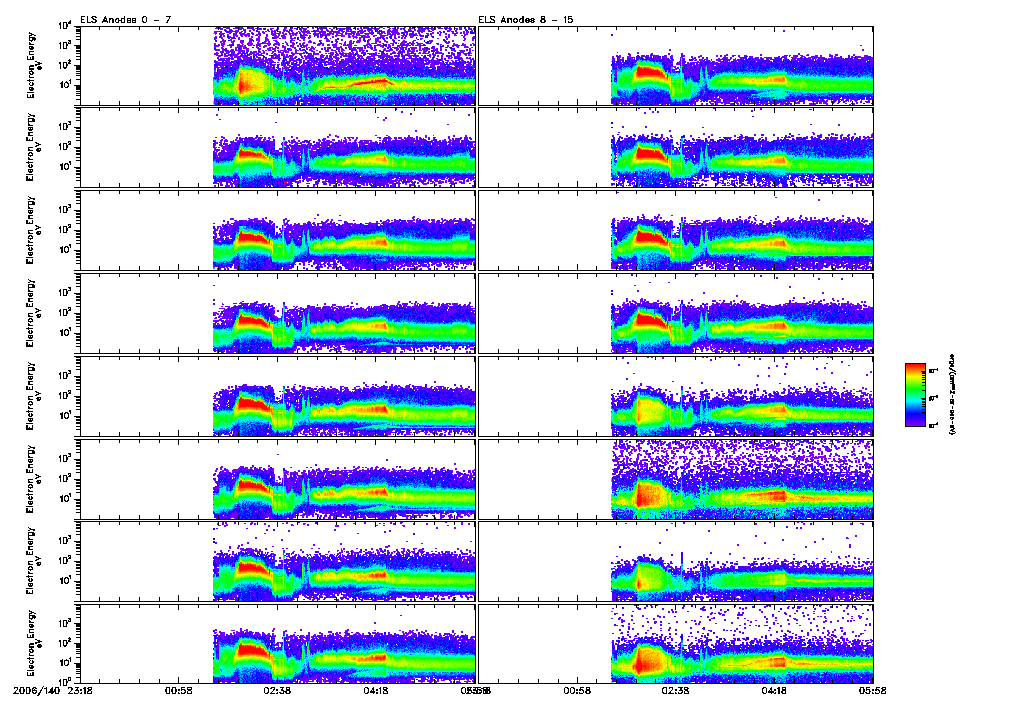1024x708 pixels.
Task: Select the first (top) spectrogram under ELS Anodes 0 - 7
Action: pos(277,65)
